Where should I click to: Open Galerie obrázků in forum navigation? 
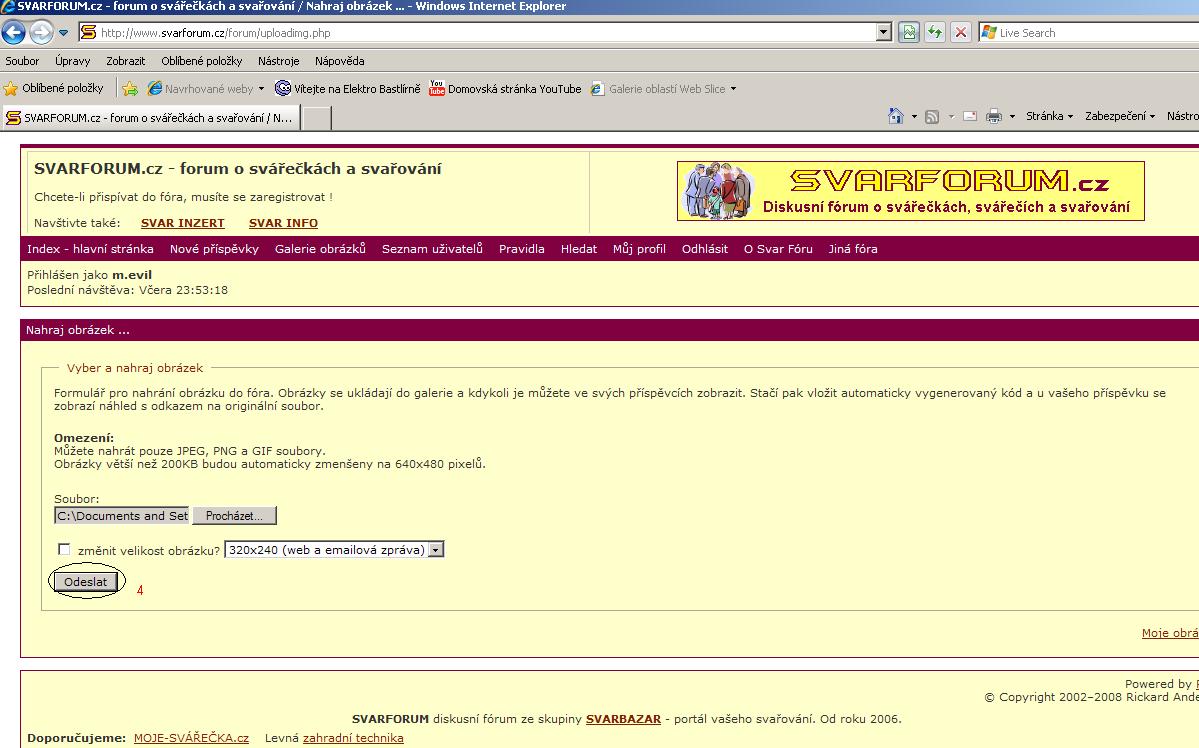320,249
